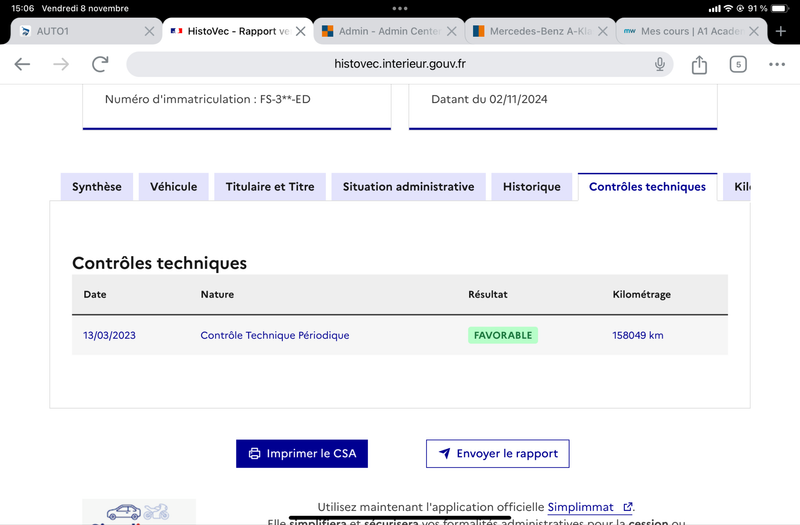The image size is (800, 525).
Task: Go forward with the forward arrow
Action: pos(61,64)
